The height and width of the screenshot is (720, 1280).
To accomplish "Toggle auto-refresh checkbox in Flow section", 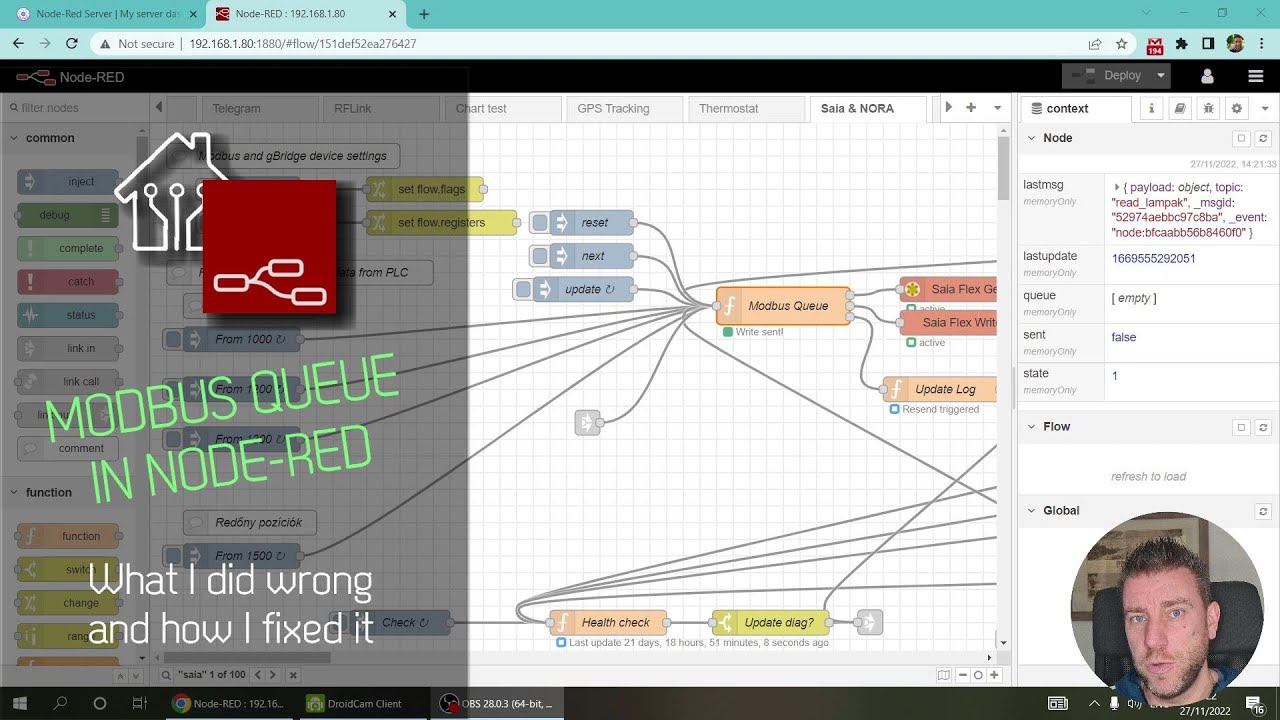I will 1241,427.
